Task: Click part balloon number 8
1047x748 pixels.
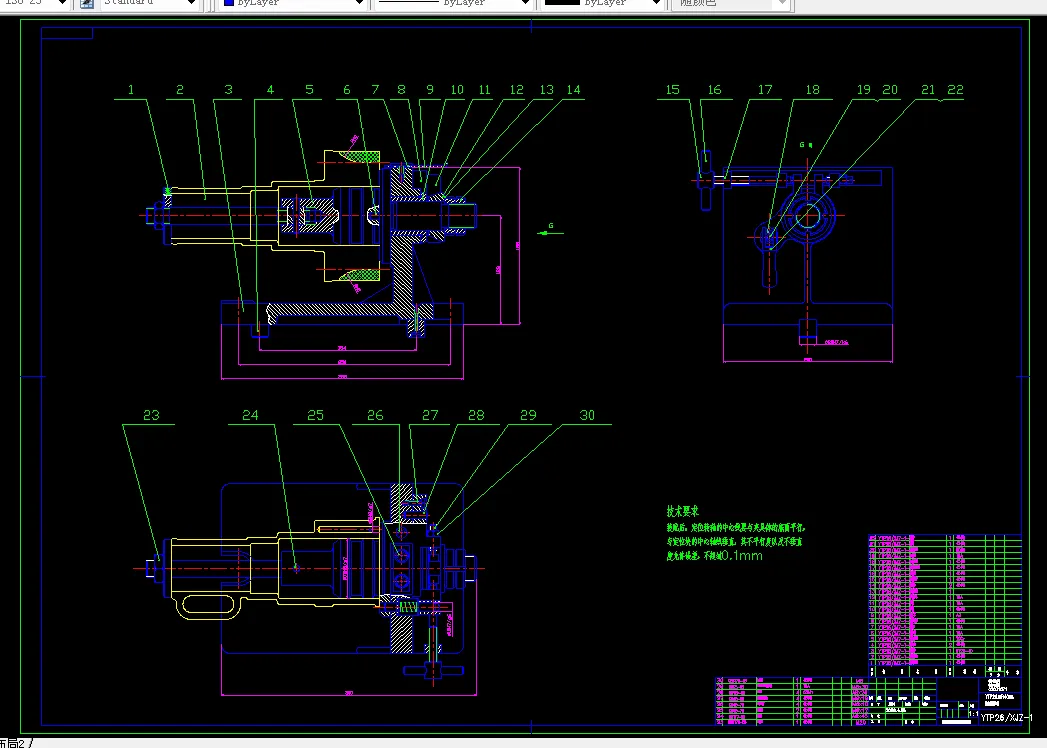Action: tap(401, 89)
